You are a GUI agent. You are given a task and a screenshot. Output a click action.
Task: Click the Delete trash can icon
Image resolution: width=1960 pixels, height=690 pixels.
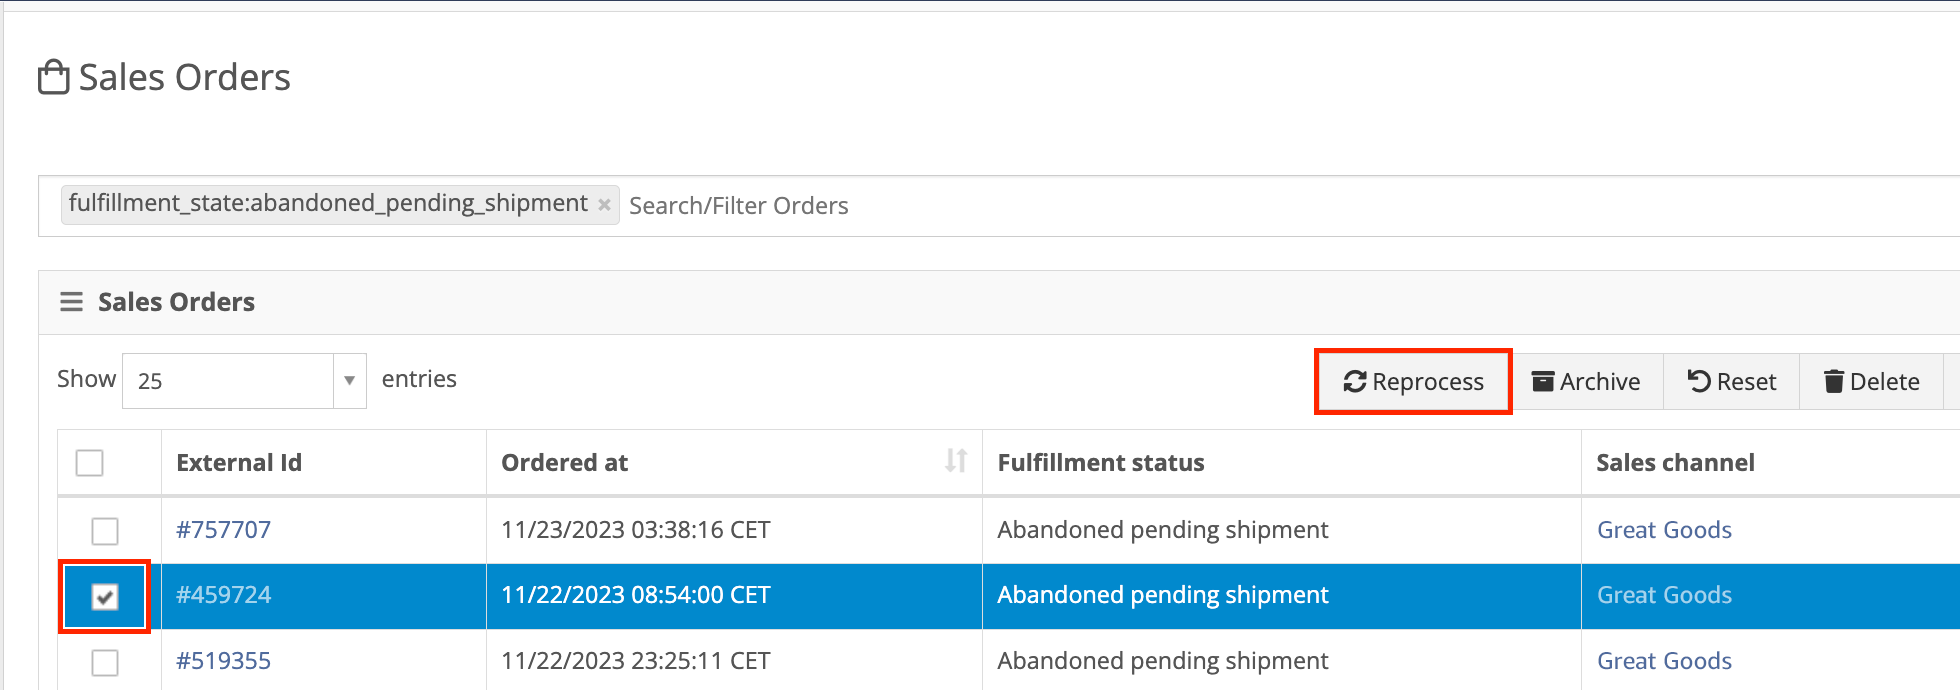[x=1834, y=381]
